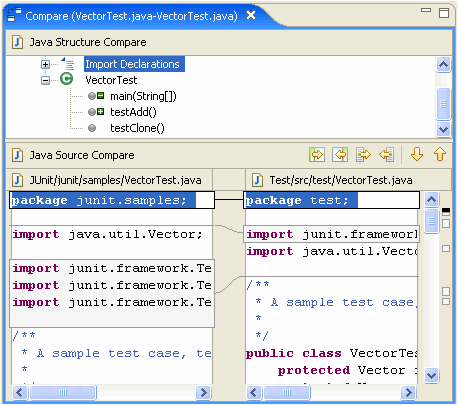Click source compare vertical scrollbar up arrow
The width and height of the screenshot is (458, 405).
click(x=432, y=200)
